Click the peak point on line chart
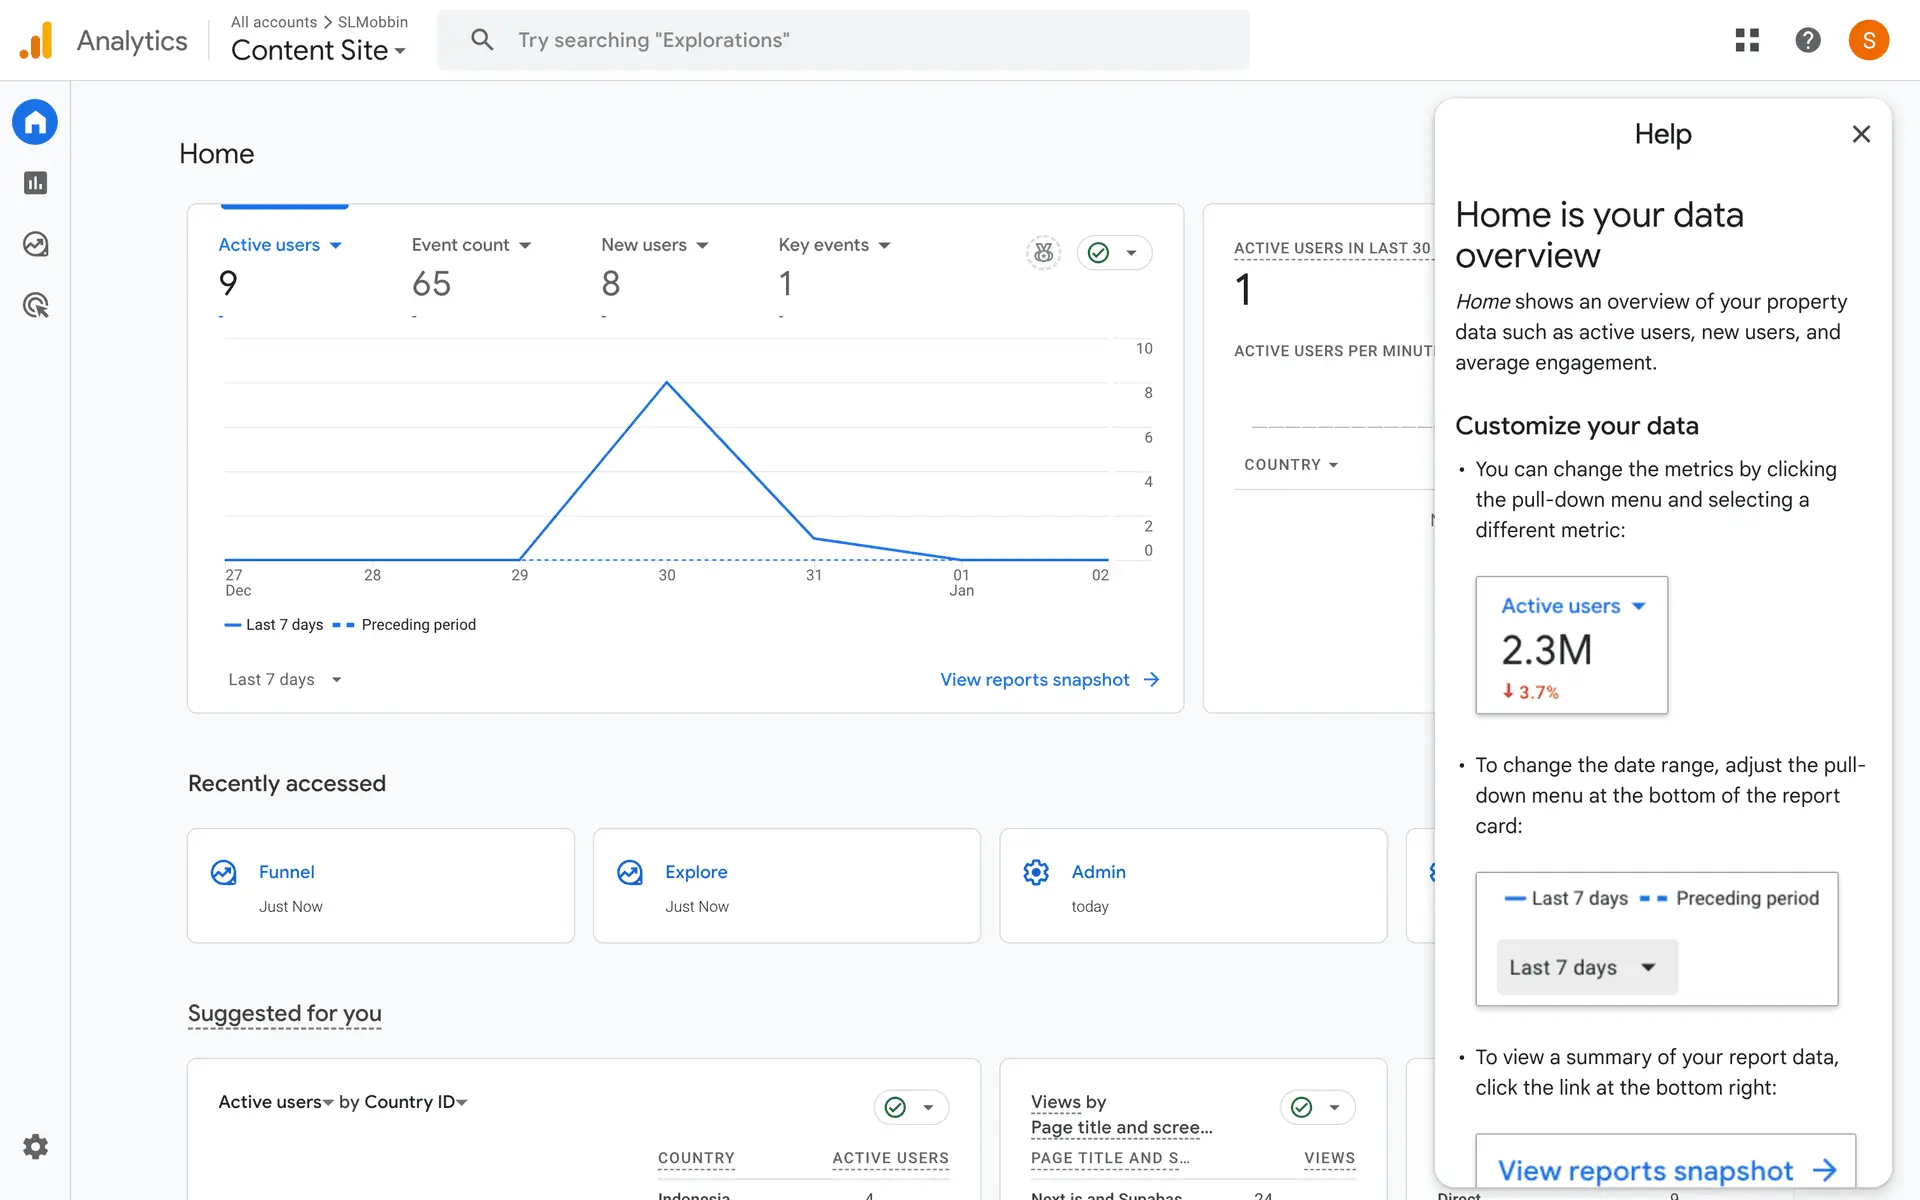Screen dimensions: 1920x1200 click(667, 383)
